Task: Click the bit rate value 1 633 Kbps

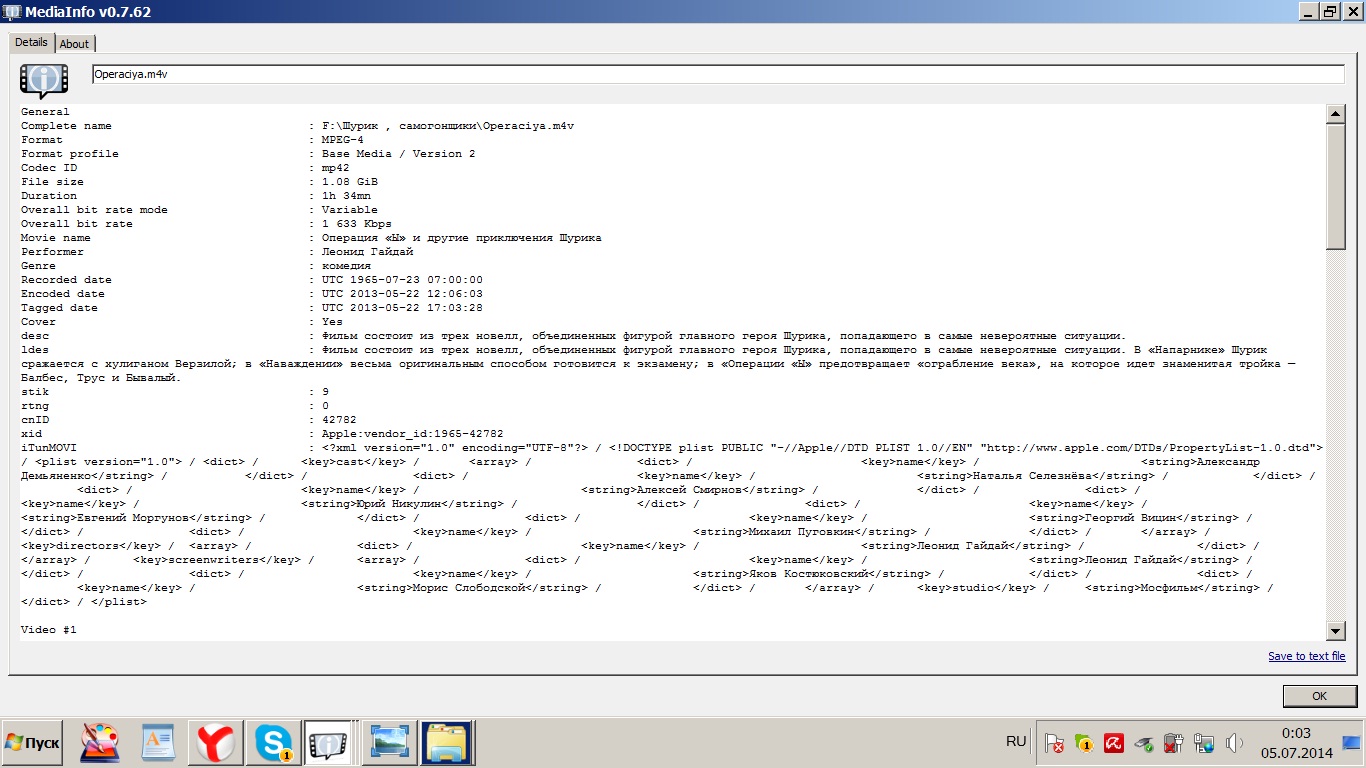Action: (357, 224)
